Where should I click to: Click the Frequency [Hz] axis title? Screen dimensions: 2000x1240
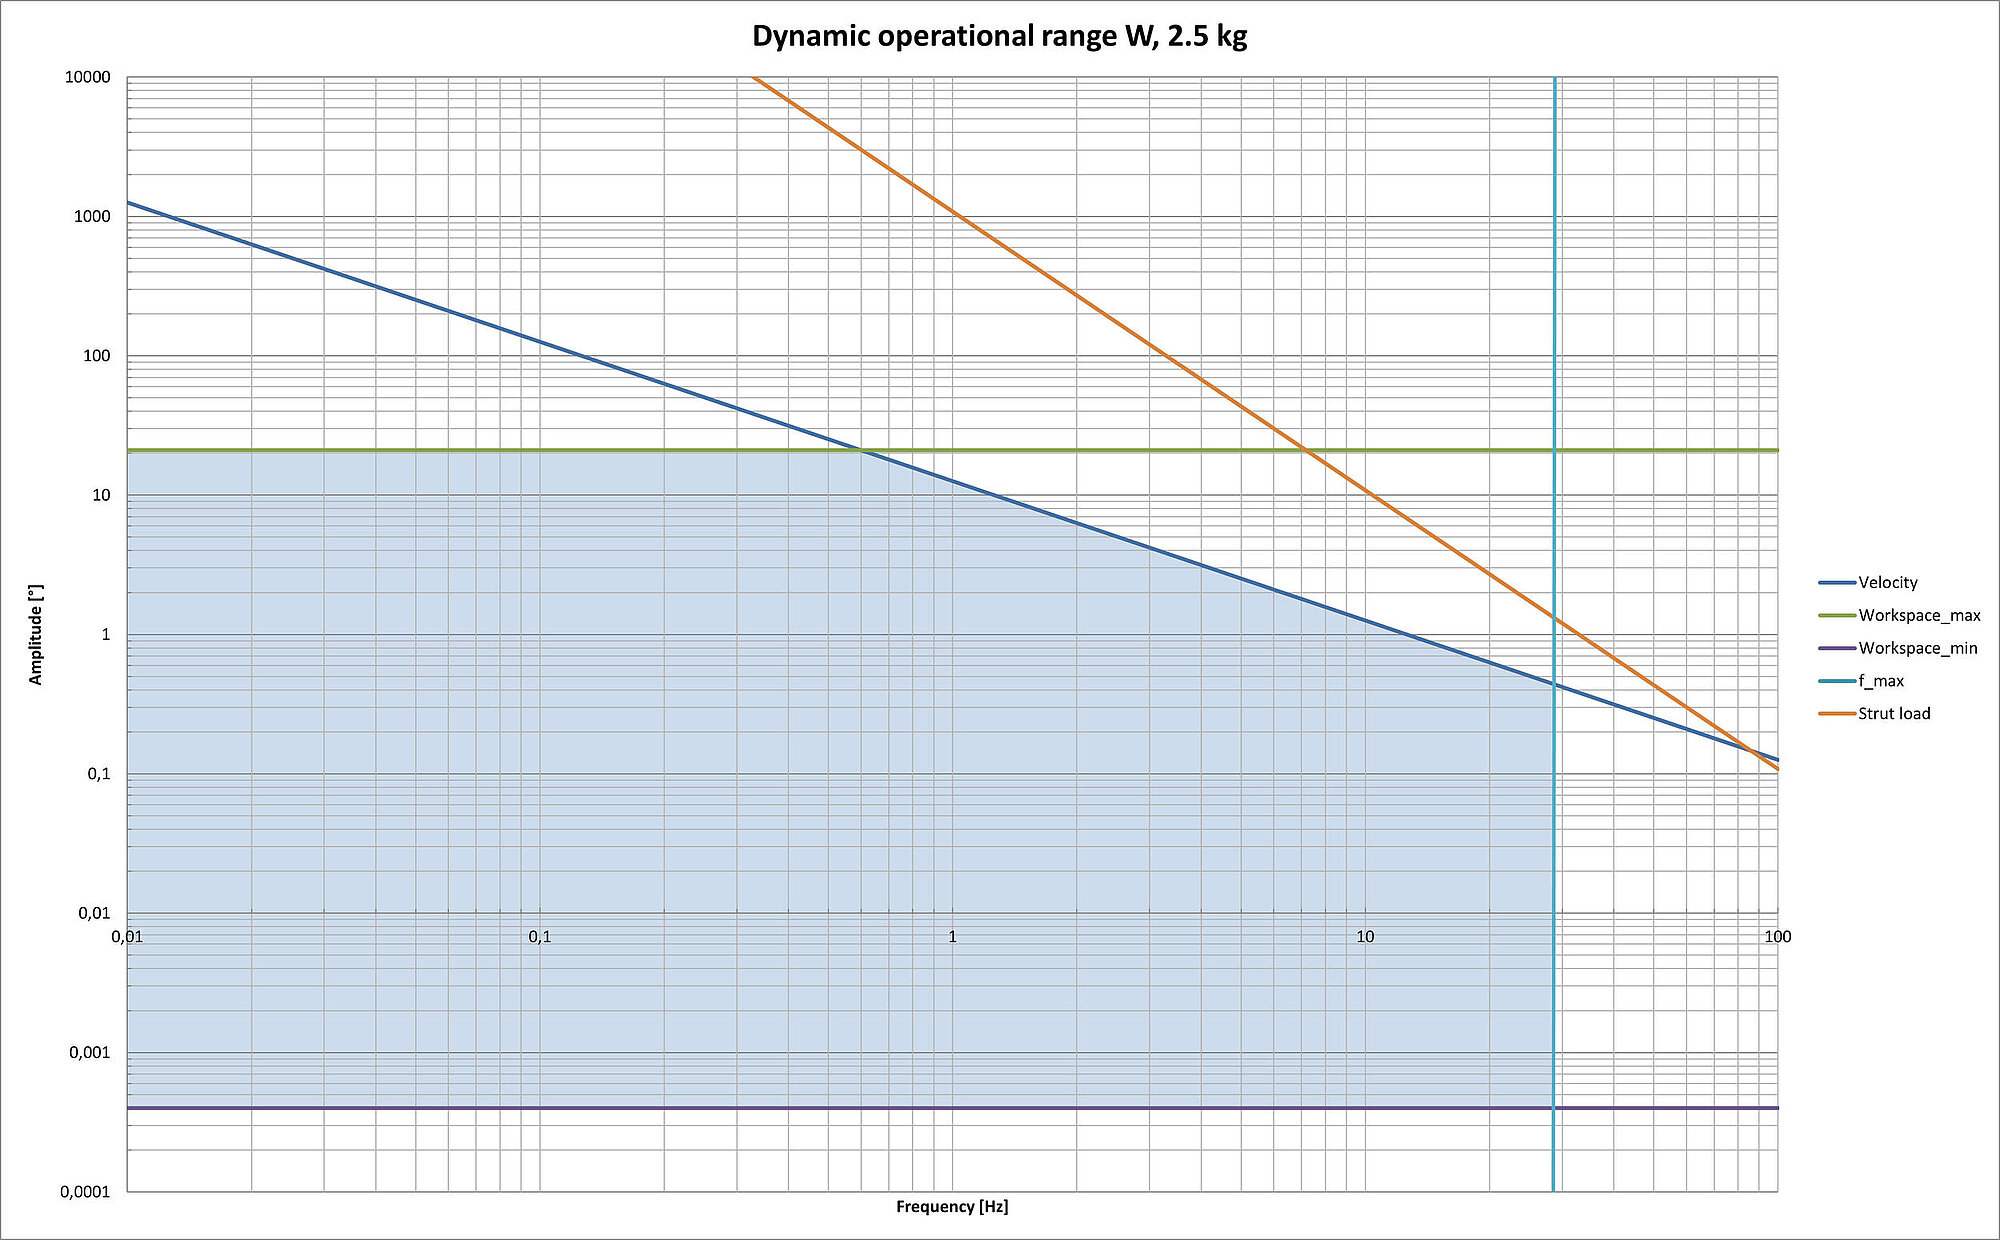pos(952,1207)
